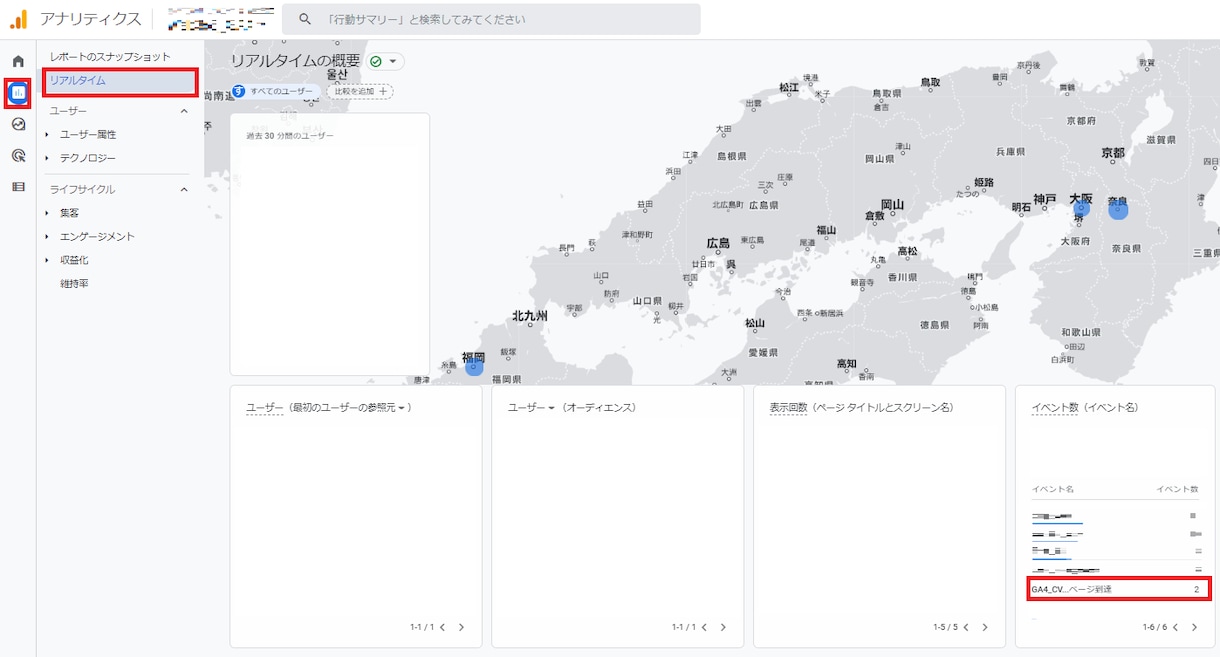Next page arrow in イベント数 card
The width and height of the screenshot is (1220, 657).
[x=1194, y=627]
